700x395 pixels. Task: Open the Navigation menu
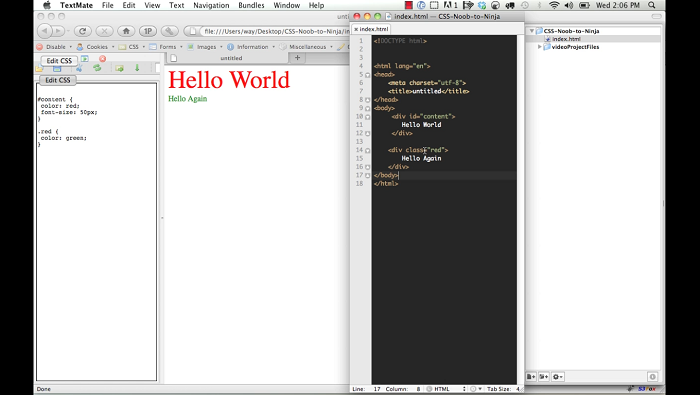pyautogui.click(x=211, y=5)
